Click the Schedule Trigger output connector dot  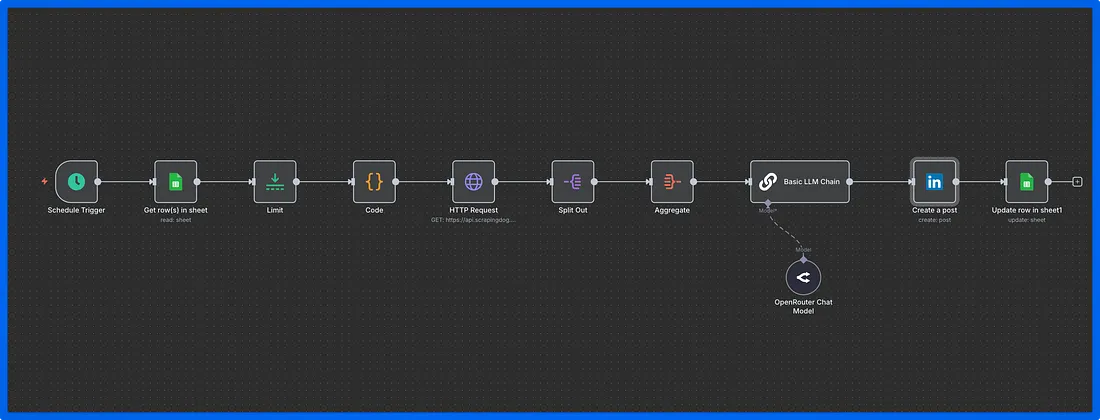click(x=98, y=182)
